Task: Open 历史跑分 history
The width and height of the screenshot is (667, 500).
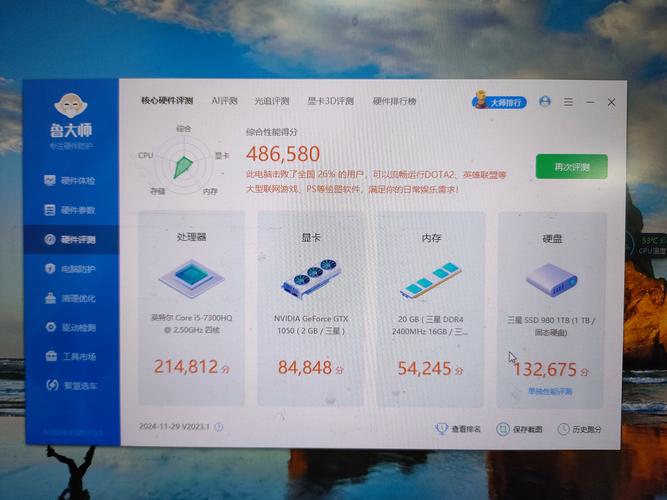Action: coord(579,429)
